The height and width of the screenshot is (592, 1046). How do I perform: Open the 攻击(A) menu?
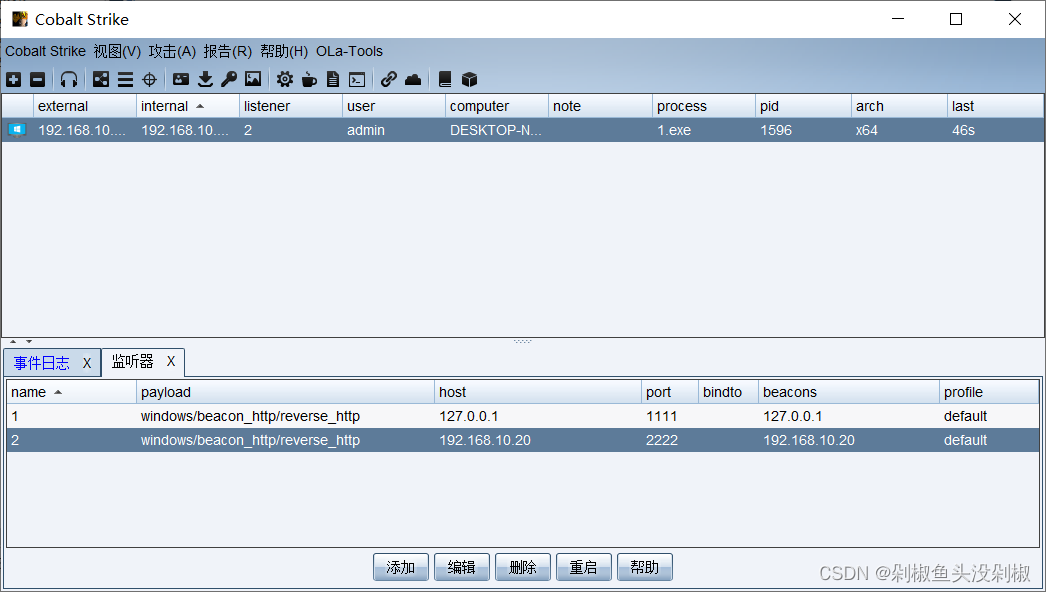pyautogui.click(x=172, y=51)
